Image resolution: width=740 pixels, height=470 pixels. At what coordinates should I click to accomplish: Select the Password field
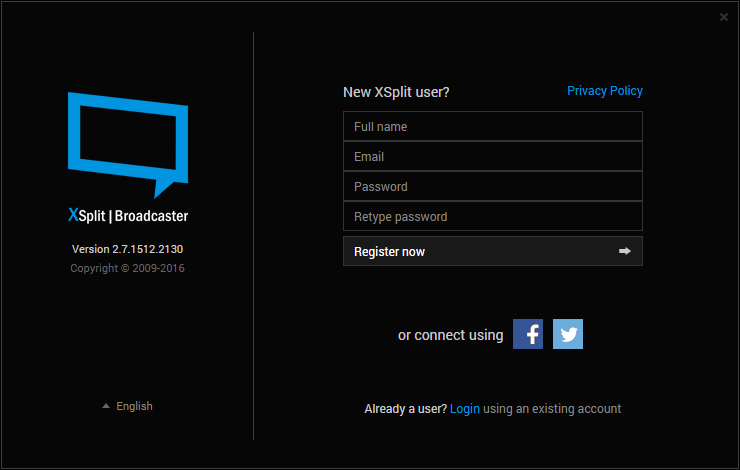[493, 186]
